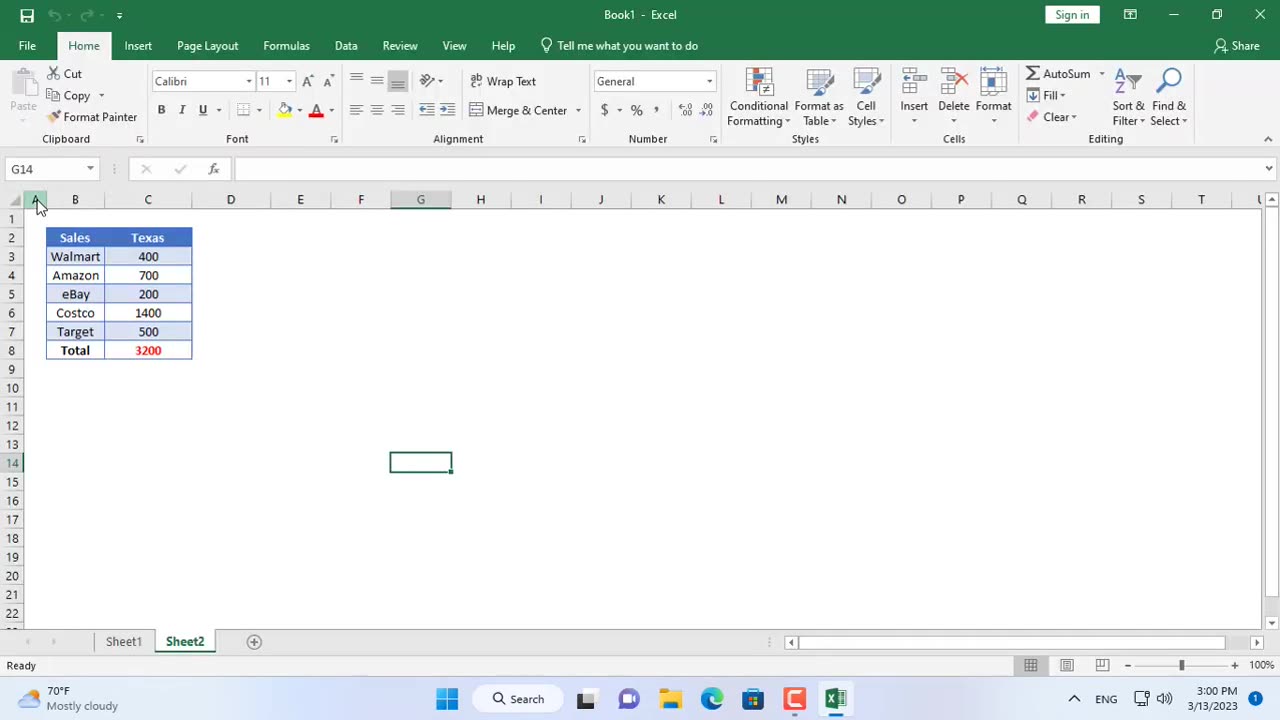Toggle italic formatting
This screenshot has width=1280, height=720.
click(182, 110)
